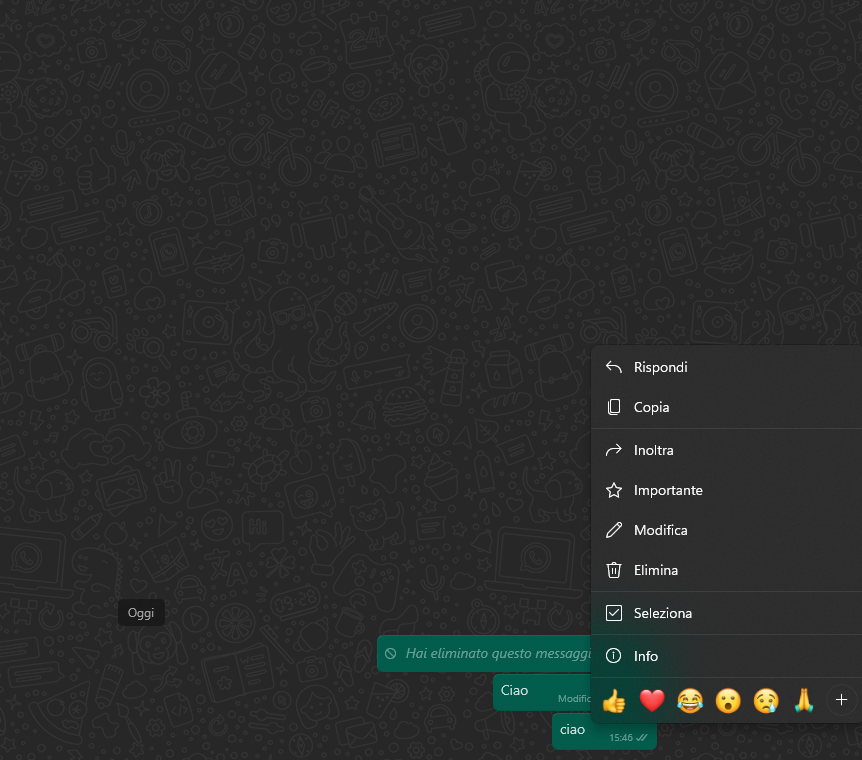React with the red heart emoji
This screenshot has width=862, height=760.
(x=652, y=701)
